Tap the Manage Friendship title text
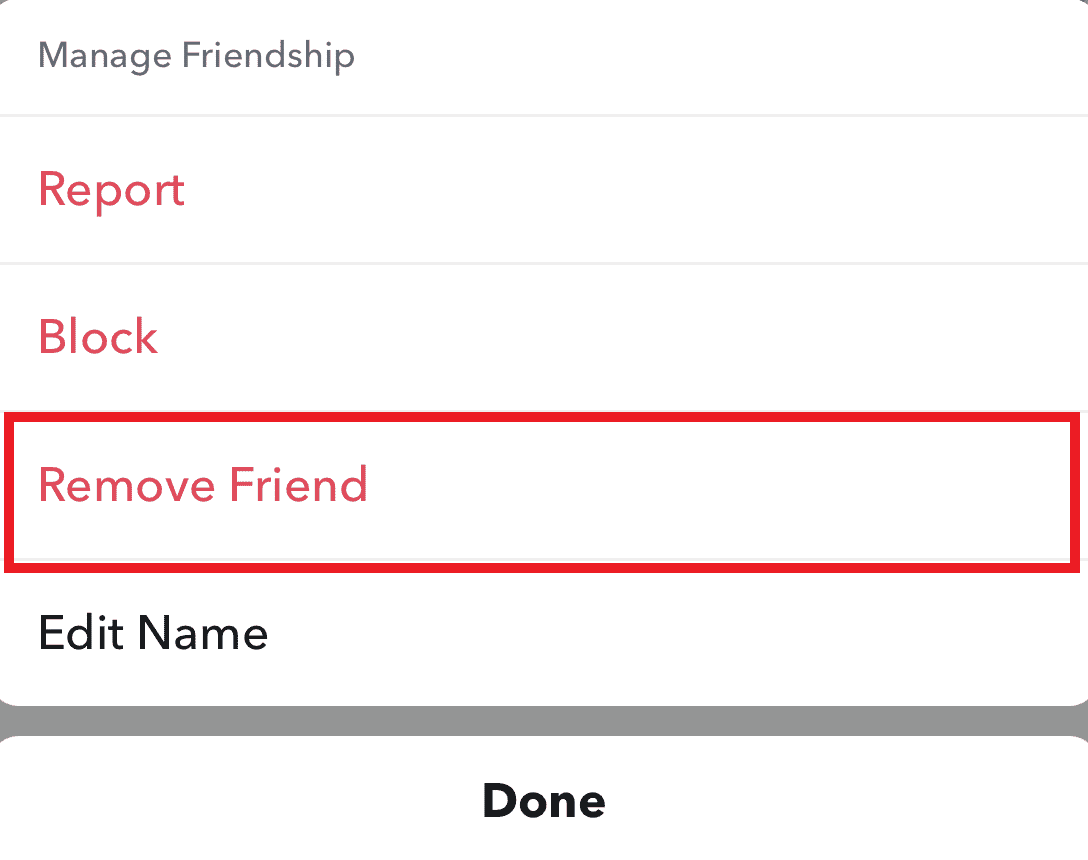Screen dimensions: 1088x860 tap(196, 56)
